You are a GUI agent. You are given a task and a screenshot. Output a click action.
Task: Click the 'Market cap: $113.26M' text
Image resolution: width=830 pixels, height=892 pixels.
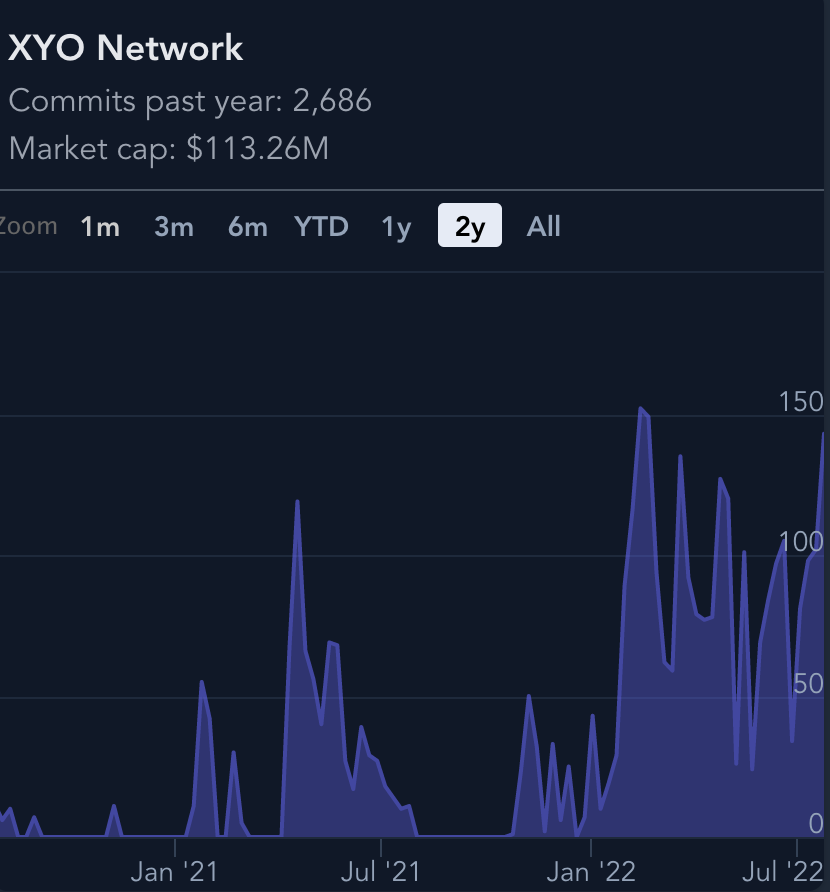point(169,149)
